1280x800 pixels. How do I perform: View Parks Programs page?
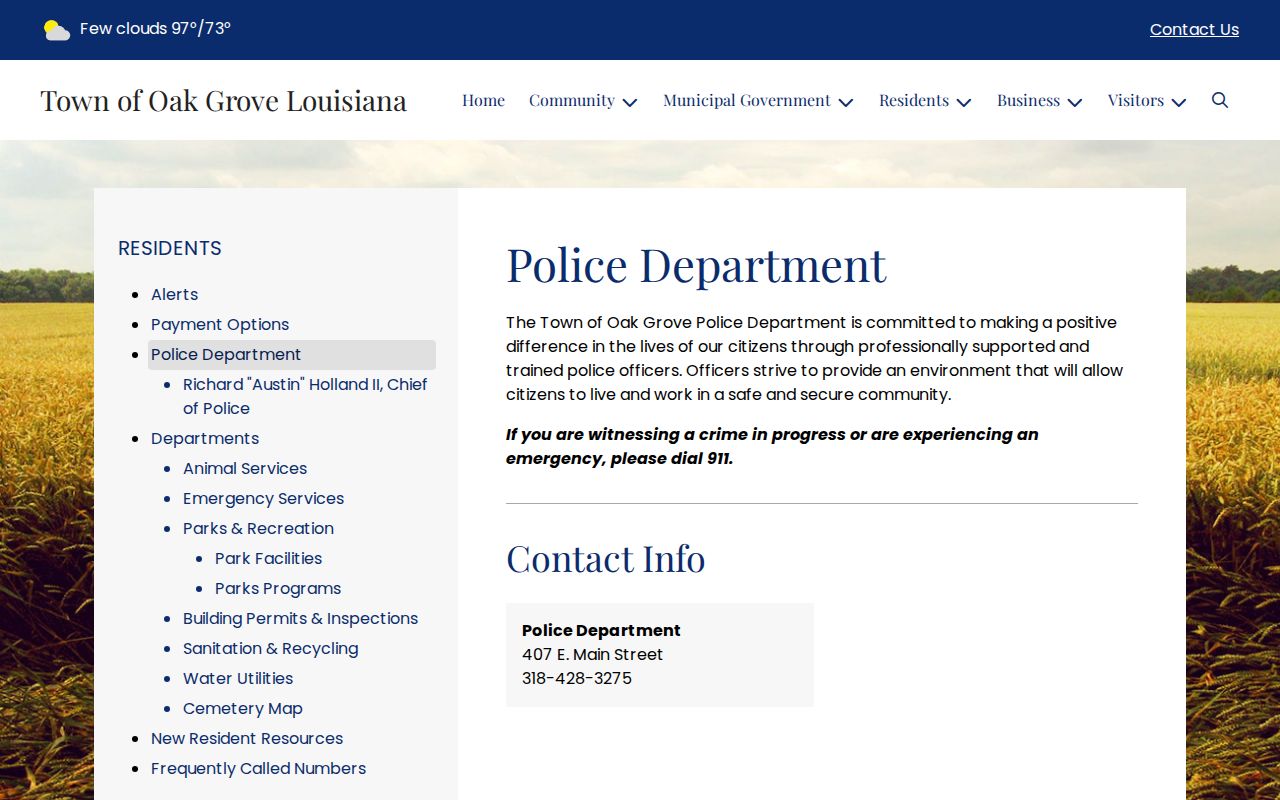[x=278, y=588]
